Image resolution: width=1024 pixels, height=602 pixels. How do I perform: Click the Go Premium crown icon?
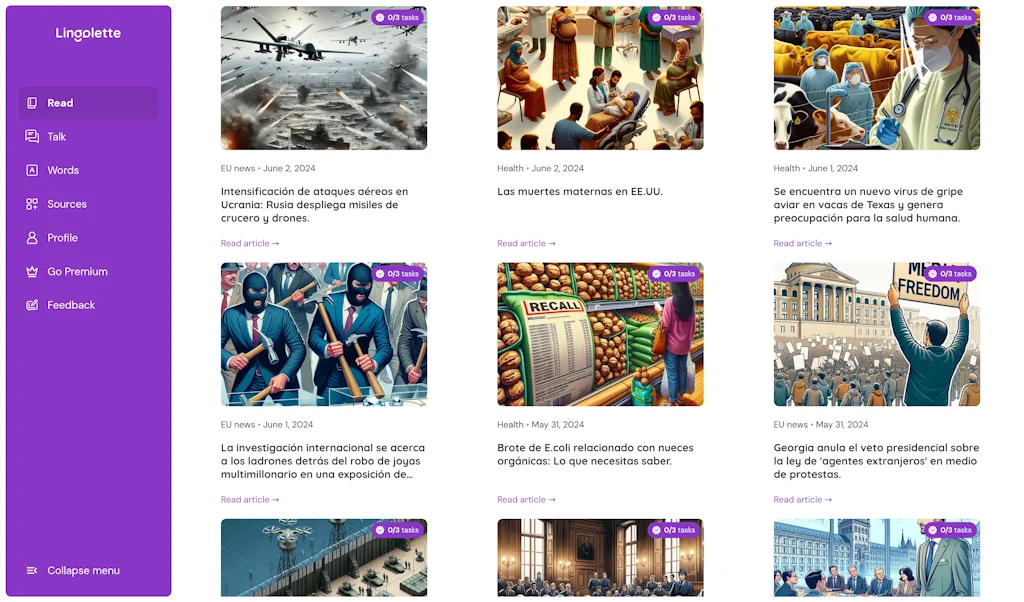tap(31, 272)
